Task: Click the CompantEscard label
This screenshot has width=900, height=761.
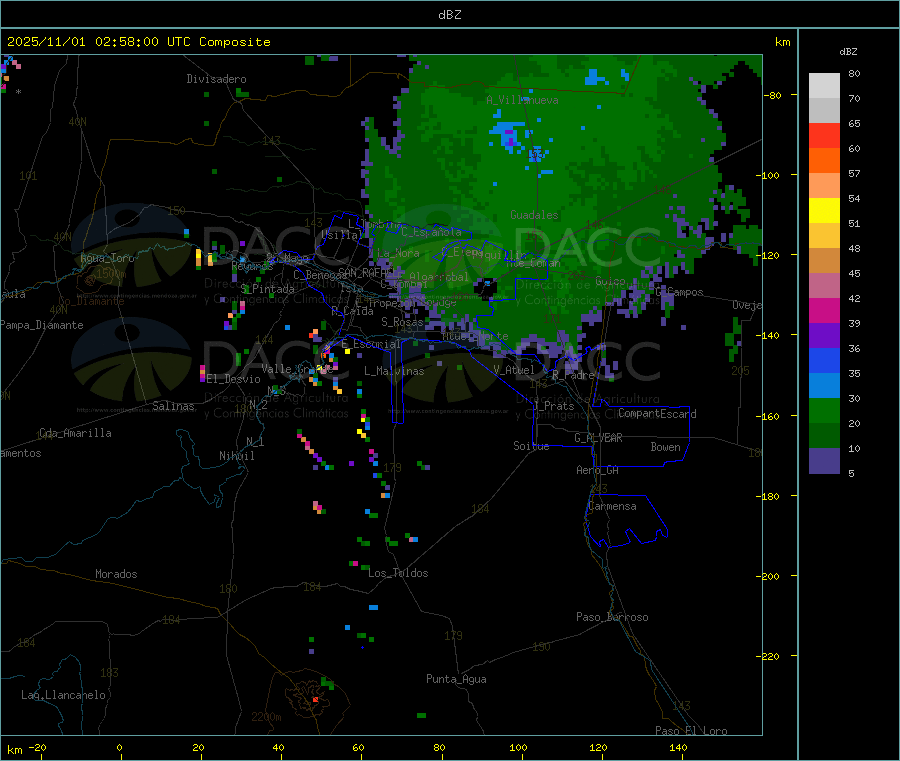Action: click(x=657, y=414)
